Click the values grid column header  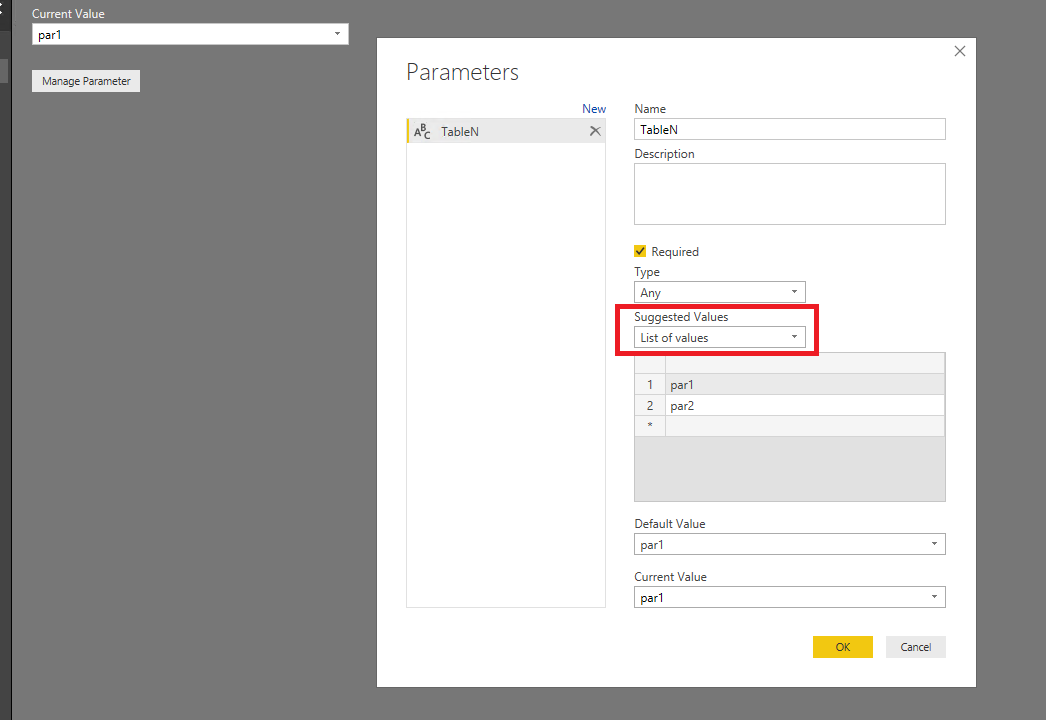805,364
